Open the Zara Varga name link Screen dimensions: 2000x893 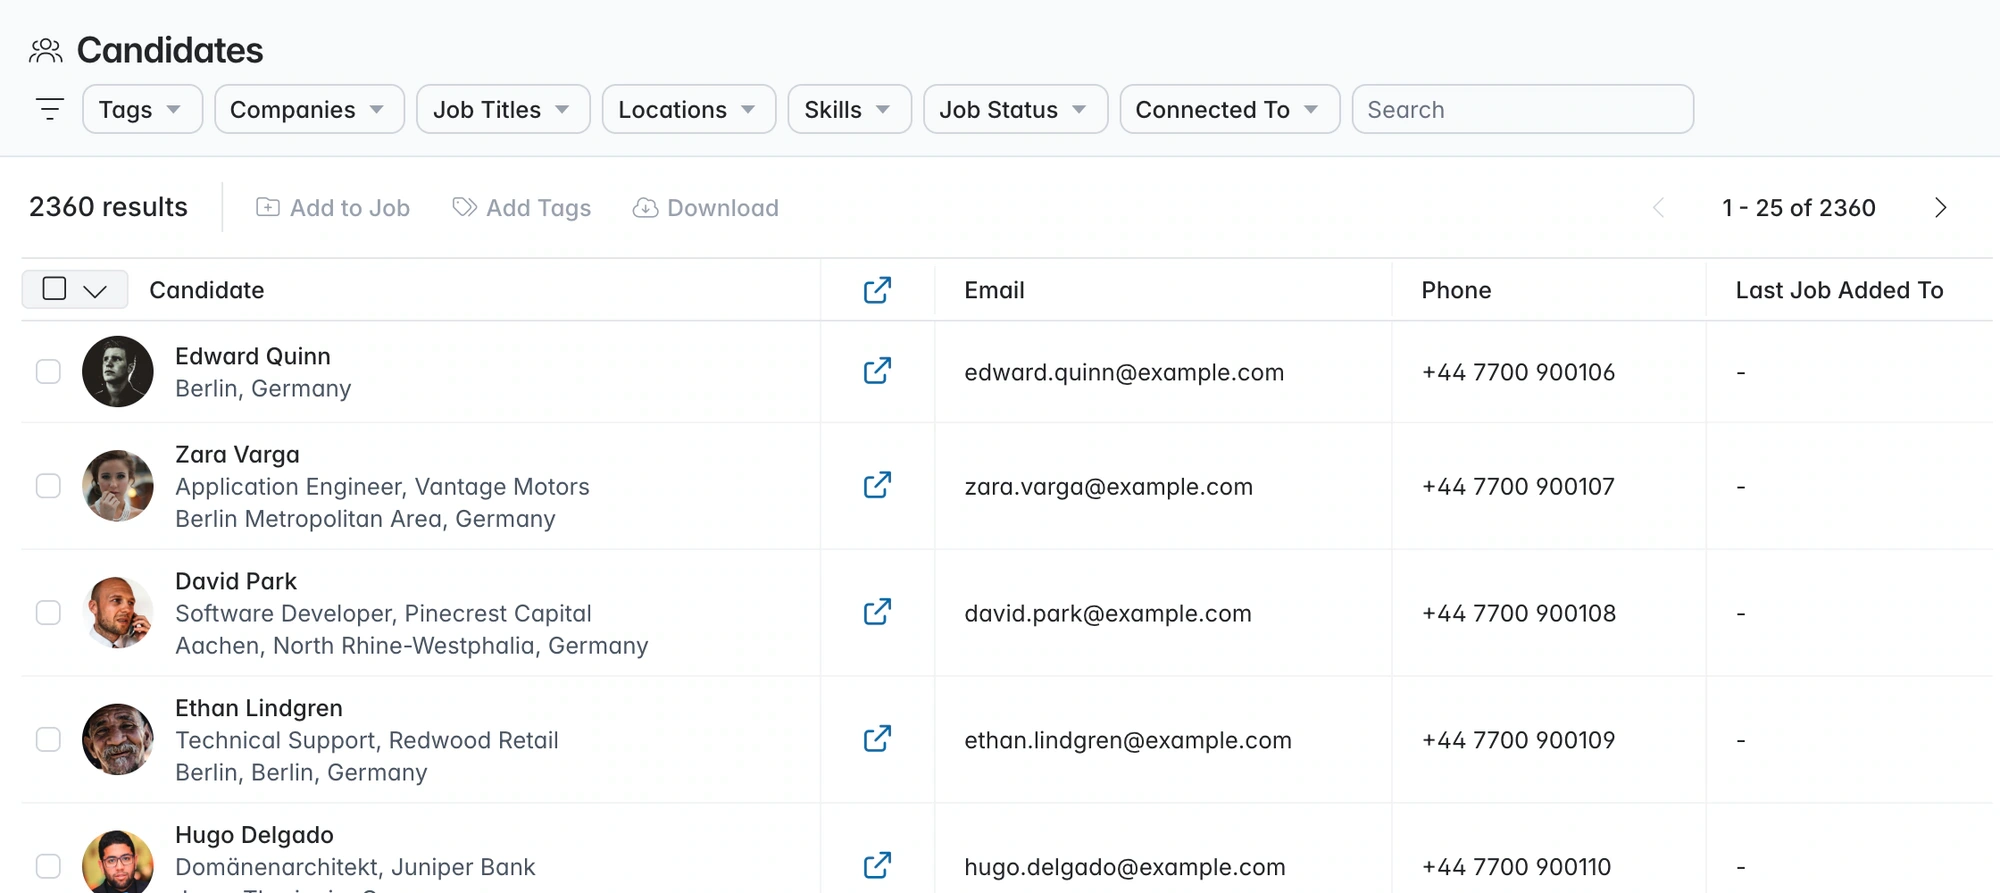(237, 454)
